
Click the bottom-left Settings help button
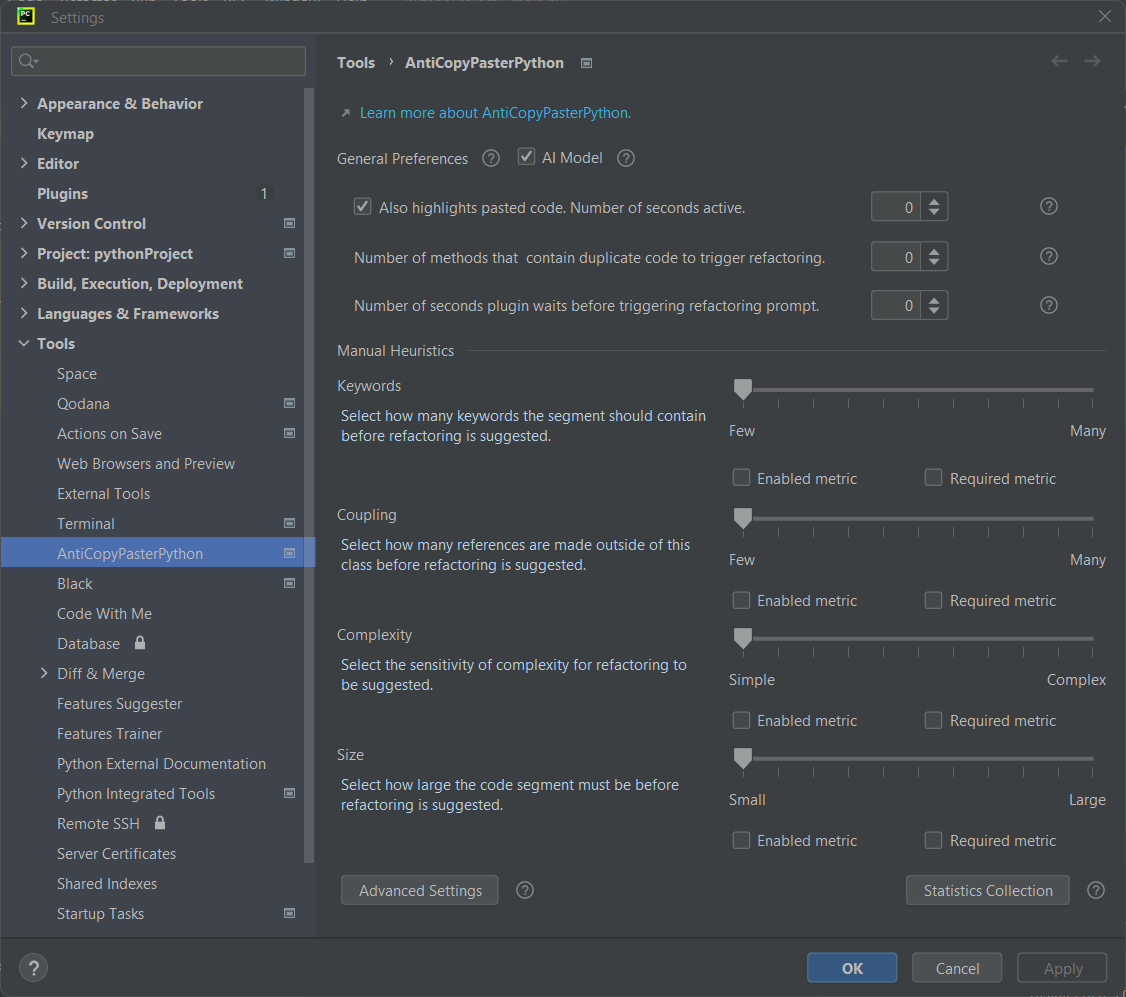[33, 968]
